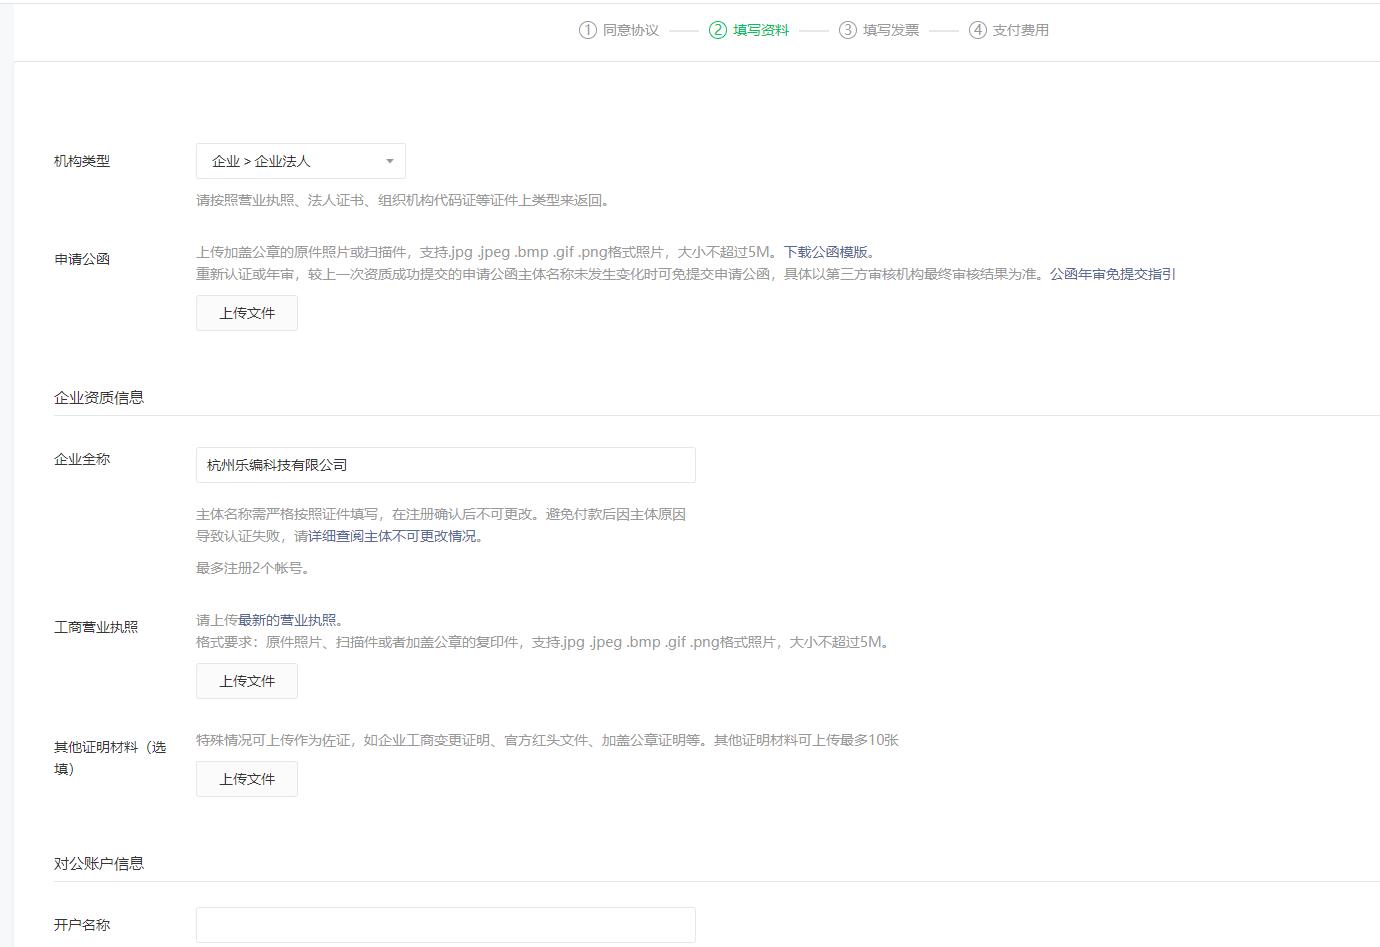
Task: Click the ④ 支付费用 step circle
Action: coord(978,30)
